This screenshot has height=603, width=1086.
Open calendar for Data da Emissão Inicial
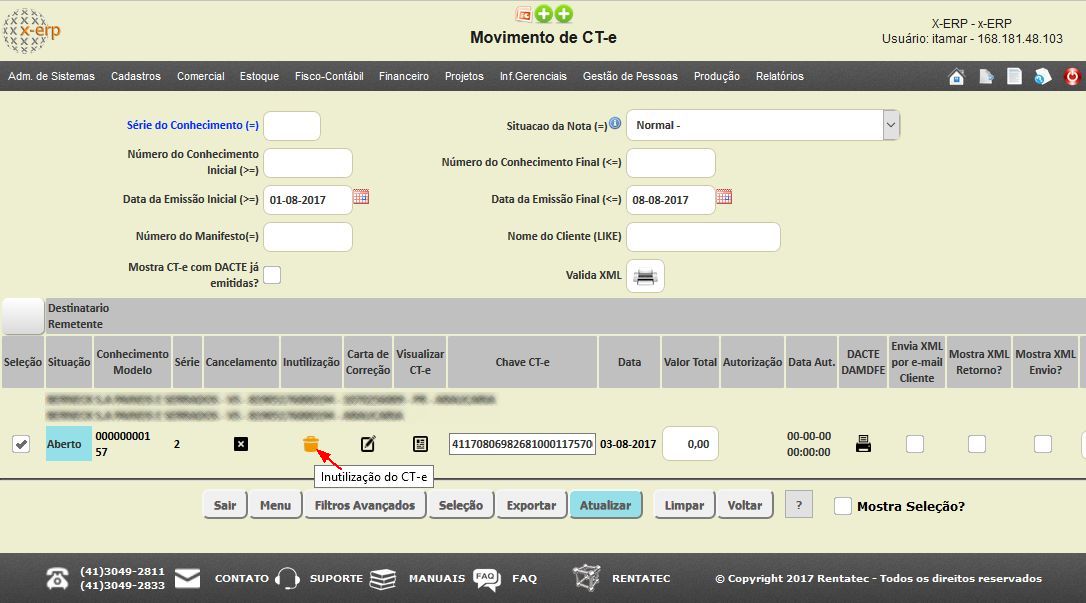point(361,197)
